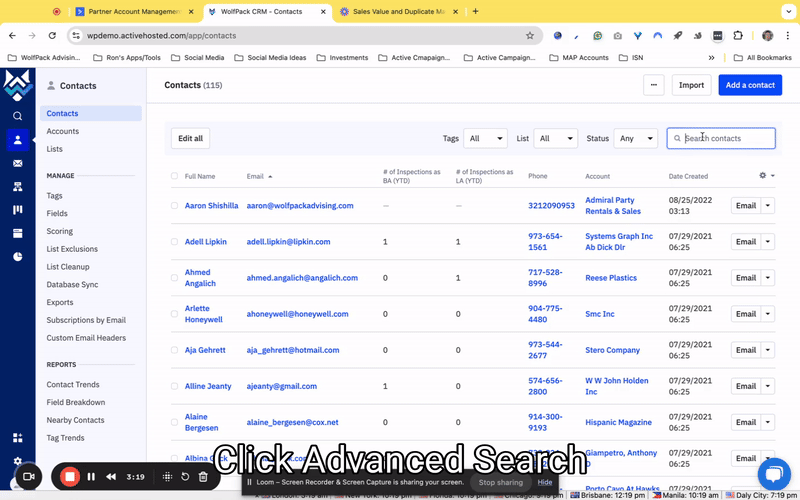800x500 pixels.
Task: Toggle Loom camera icon
Action: [x=29, y=477]
